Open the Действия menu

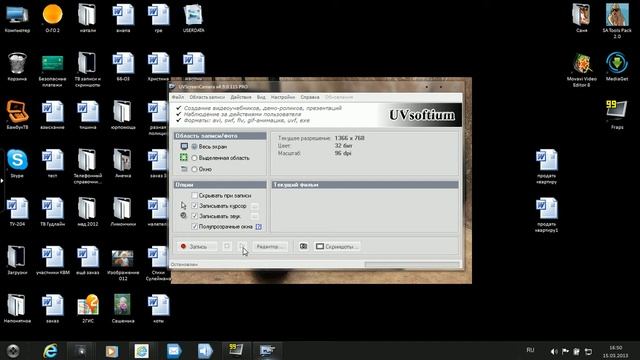tap(241, 97)
